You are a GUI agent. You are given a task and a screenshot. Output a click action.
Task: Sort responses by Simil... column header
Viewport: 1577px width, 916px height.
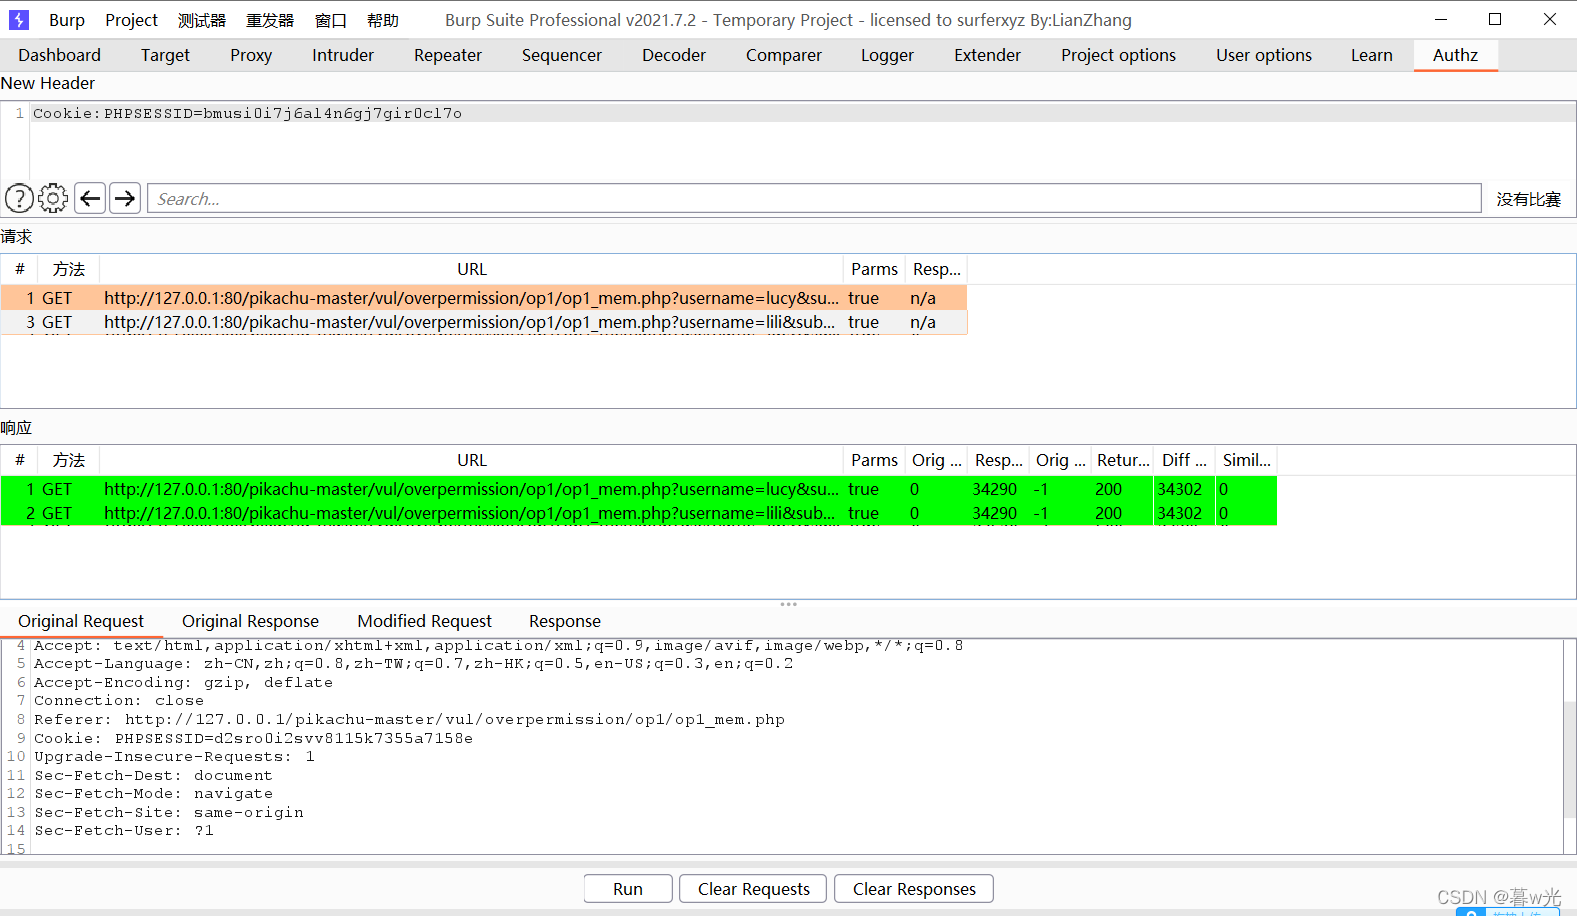point(1246,460)
